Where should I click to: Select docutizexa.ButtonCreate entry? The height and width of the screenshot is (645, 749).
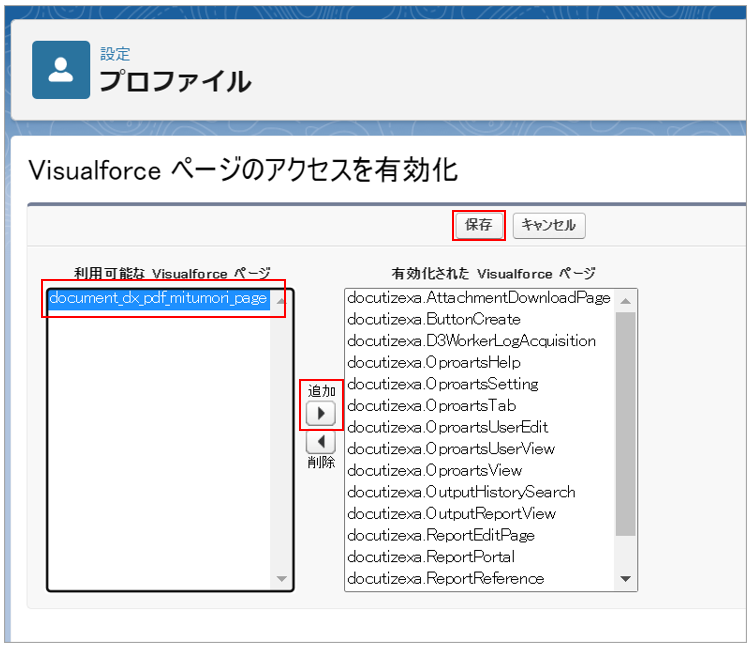click(x=433, y=320)
